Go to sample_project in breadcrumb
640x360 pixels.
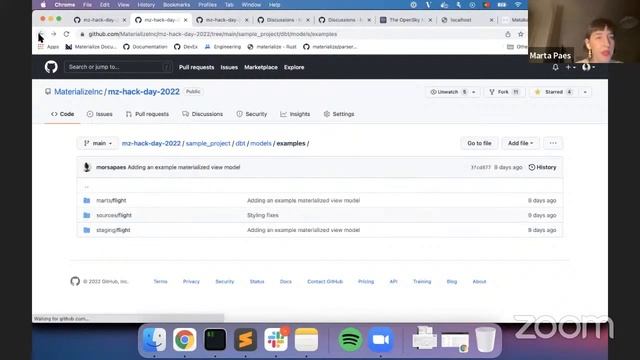[x=208, y=143]
